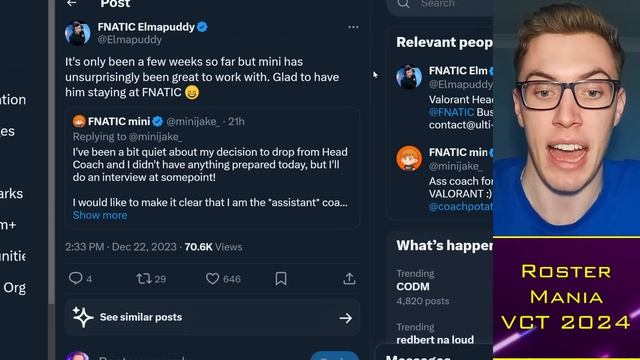Expand quoted tweet with Show more
The width and height of the screenshot is (640, 360).
coord(100,216)
